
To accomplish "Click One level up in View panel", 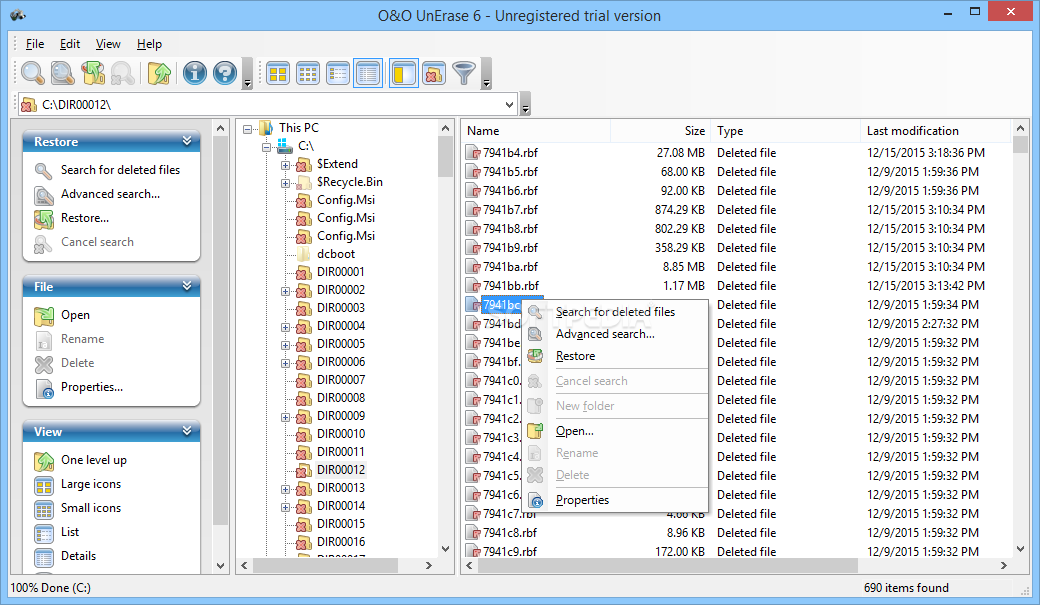I will 94,460.
